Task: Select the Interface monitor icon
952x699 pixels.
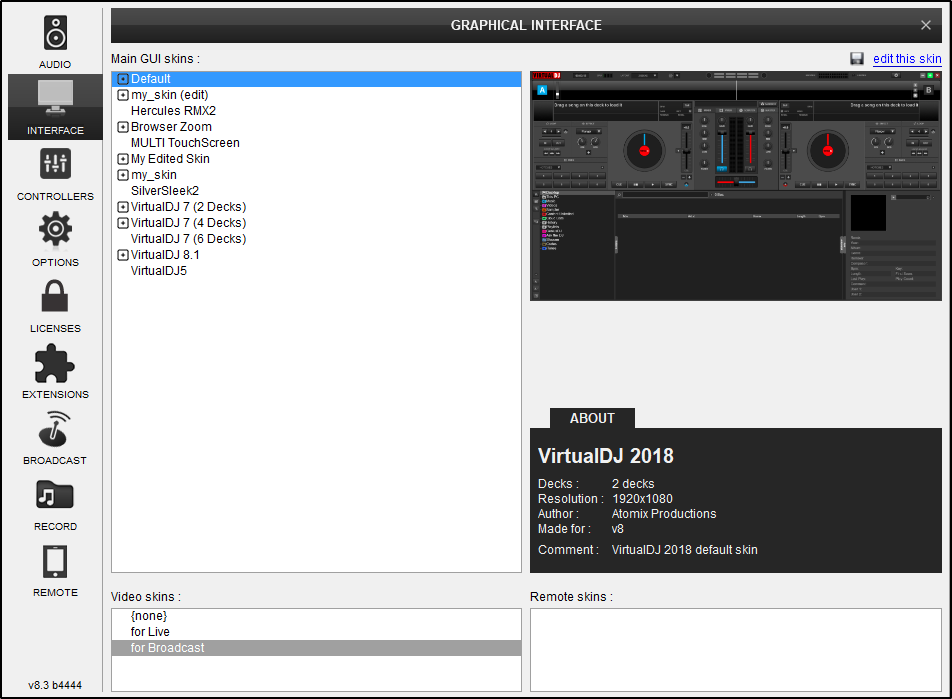Action: pyautogui.click(x=55, y=97)
